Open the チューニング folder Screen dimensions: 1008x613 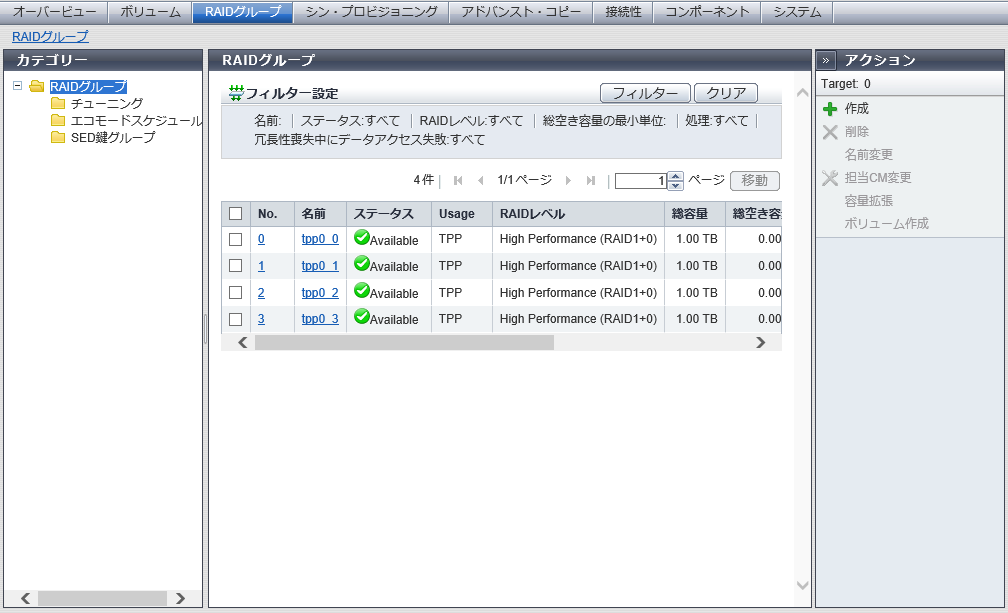tap(106, 103)
